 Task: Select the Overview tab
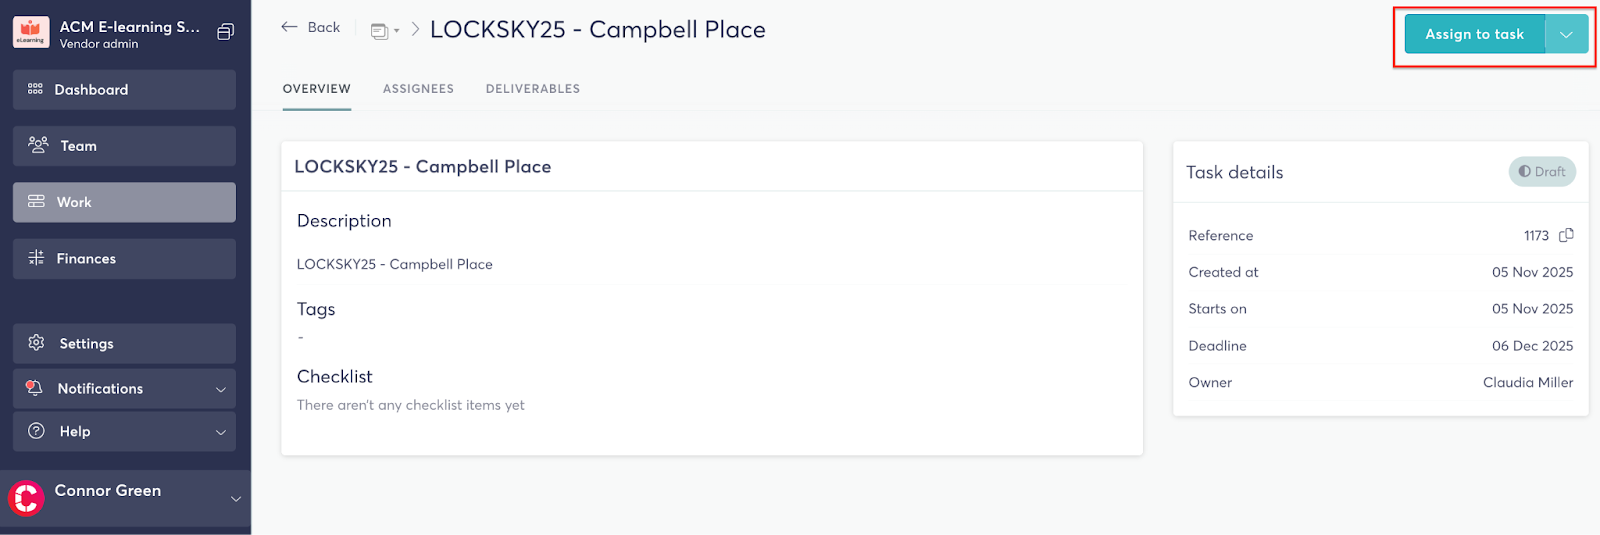tap(317, 89)
